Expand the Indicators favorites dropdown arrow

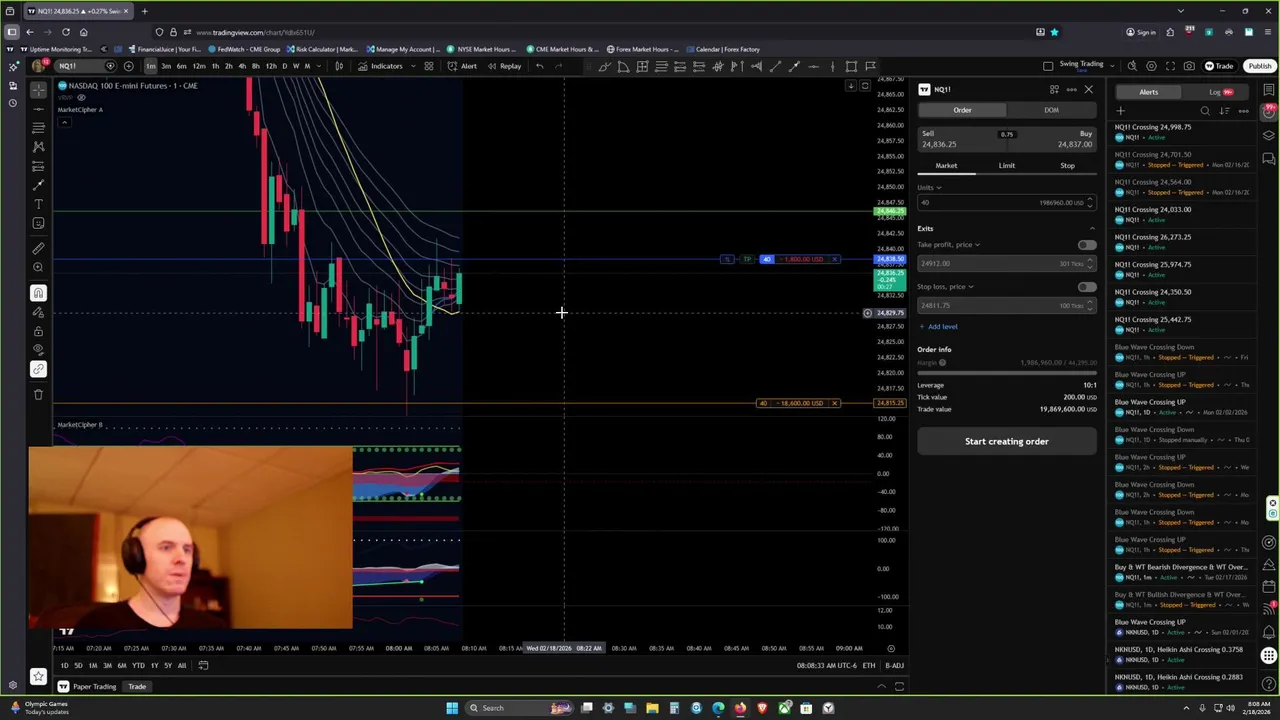coord(413,66)
